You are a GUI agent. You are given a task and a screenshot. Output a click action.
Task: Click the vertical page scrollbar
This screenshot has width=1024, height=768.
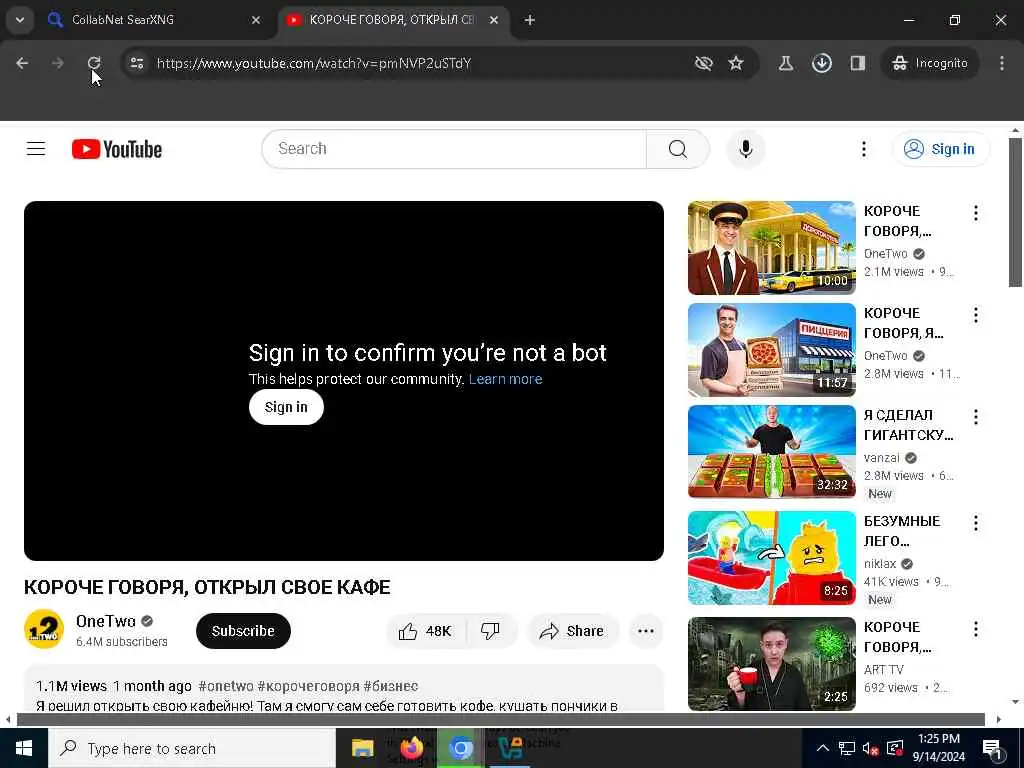click(1015, 212)
